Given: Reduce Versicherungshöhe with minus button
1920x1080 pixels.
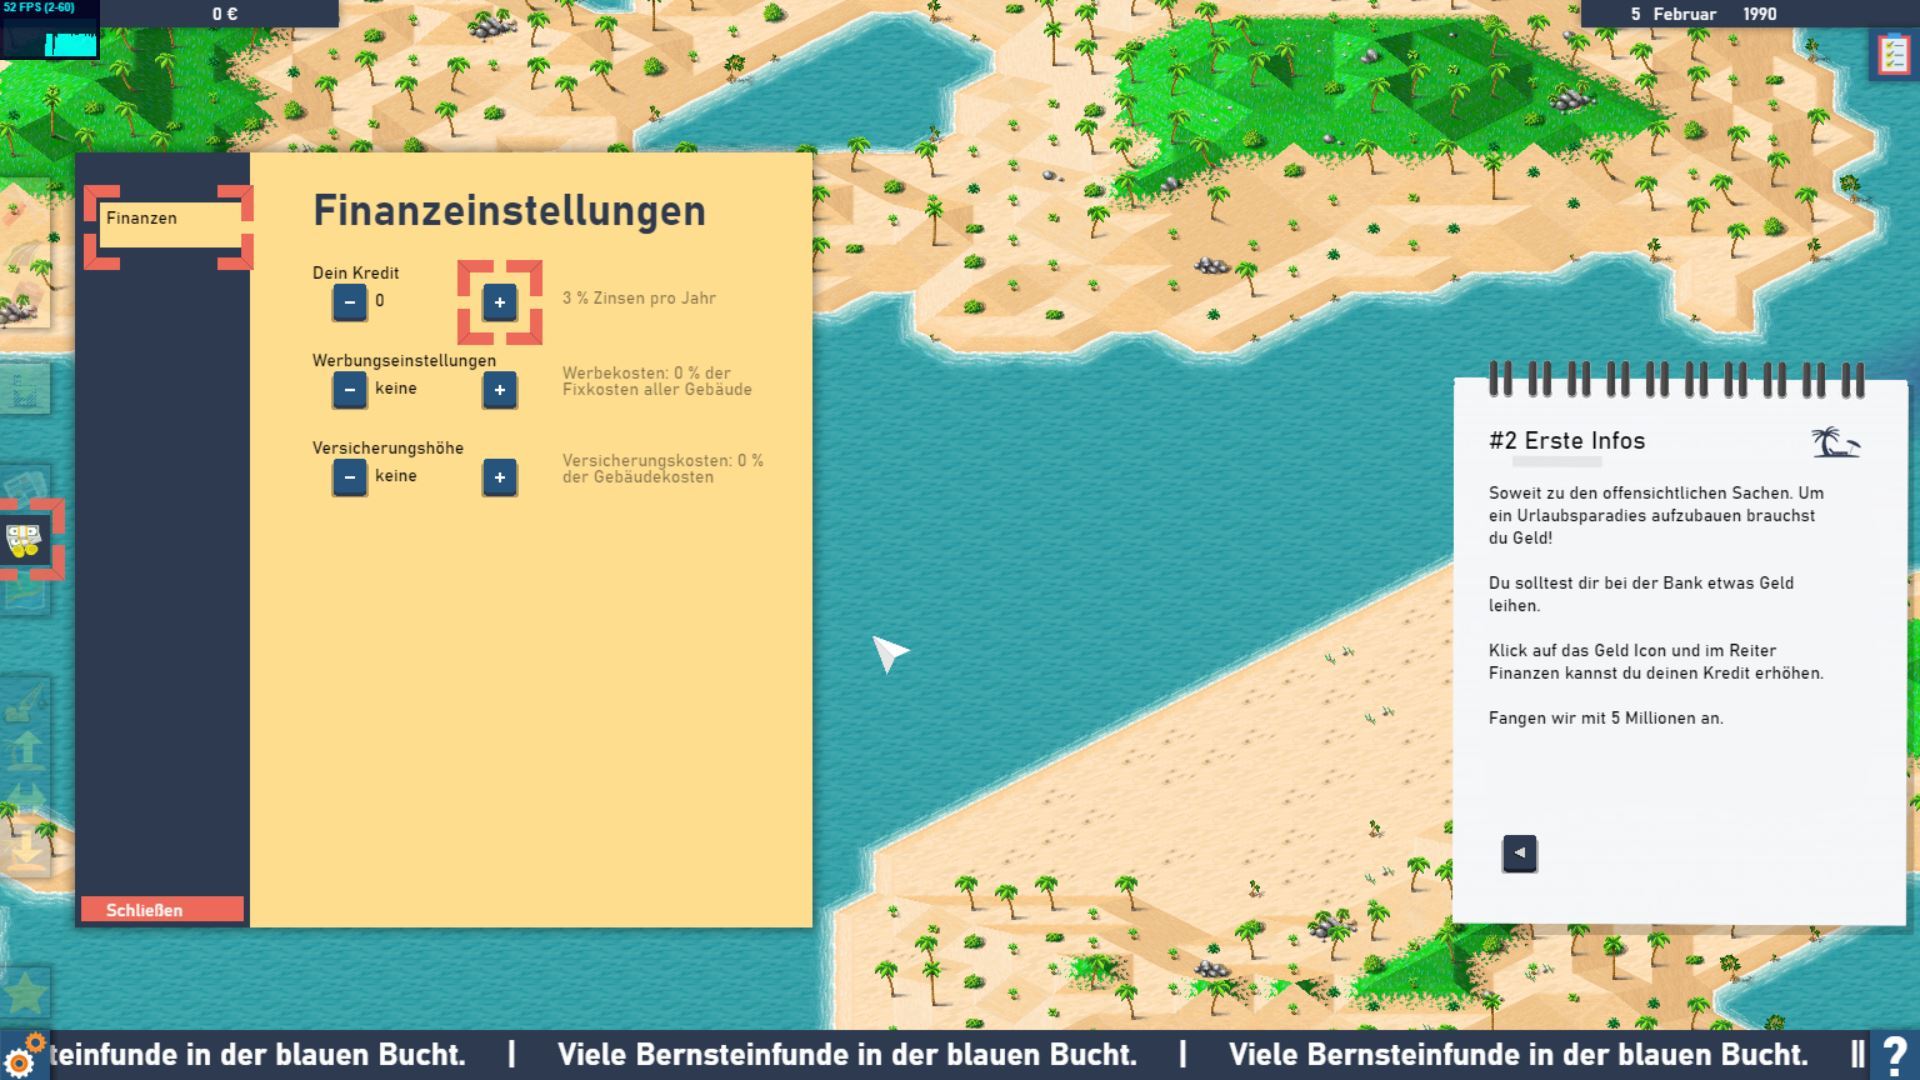Looking at the screenshot, I should [349, 477].
